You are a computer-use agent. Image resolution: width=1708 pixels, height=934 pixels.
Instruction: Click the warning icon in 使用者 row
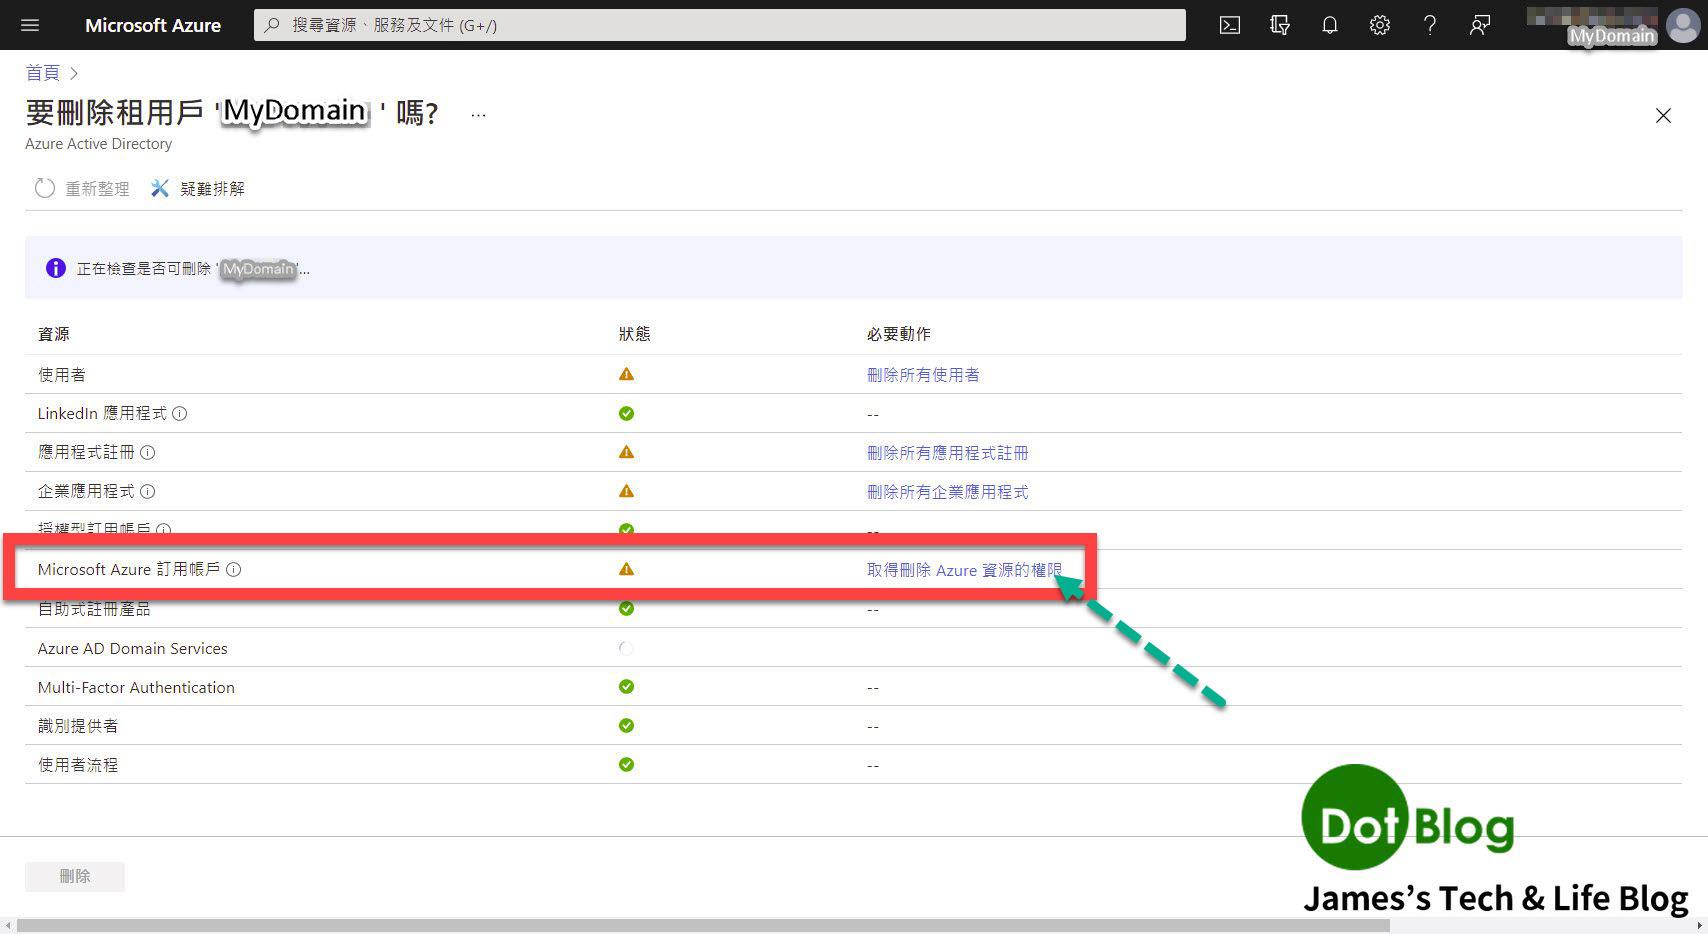(626, 374)
